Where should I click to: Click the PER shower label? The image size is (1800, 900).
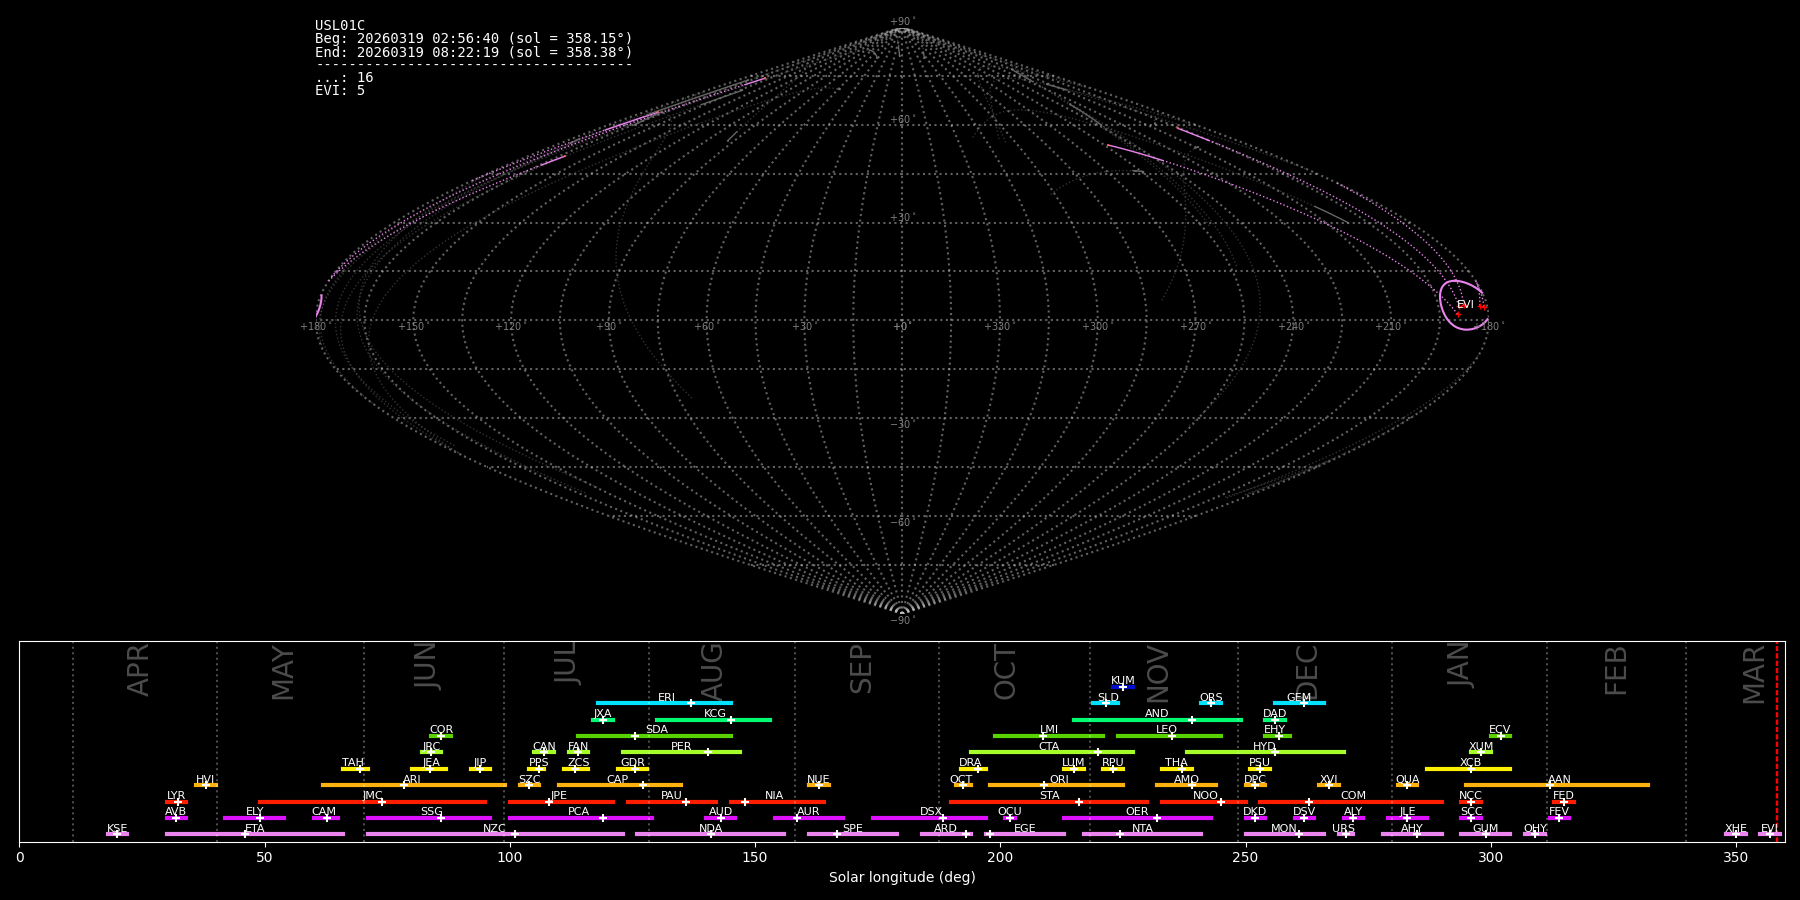click(681, 746)
